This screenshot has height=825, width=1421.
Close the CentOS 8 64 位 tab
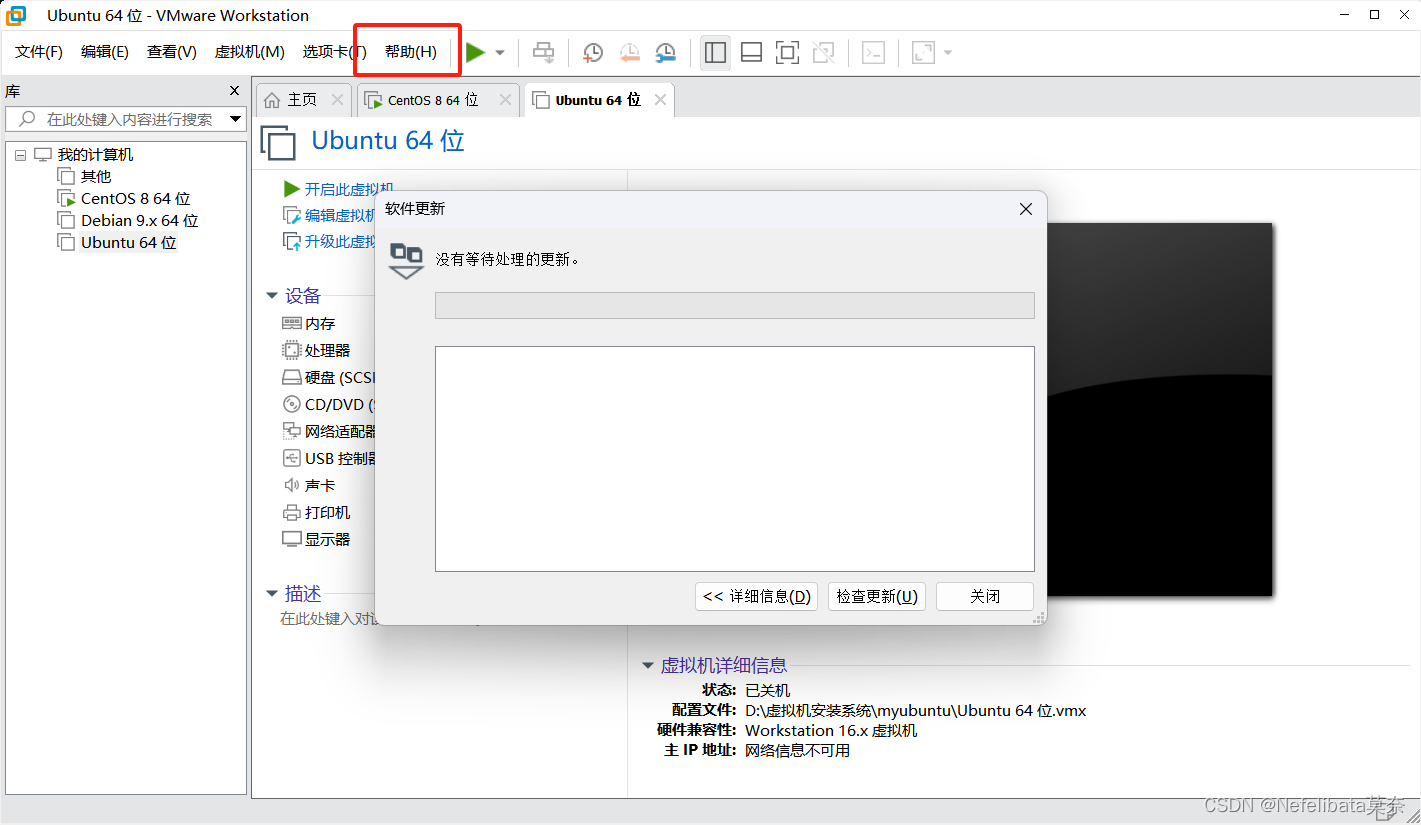coord(505,100)
